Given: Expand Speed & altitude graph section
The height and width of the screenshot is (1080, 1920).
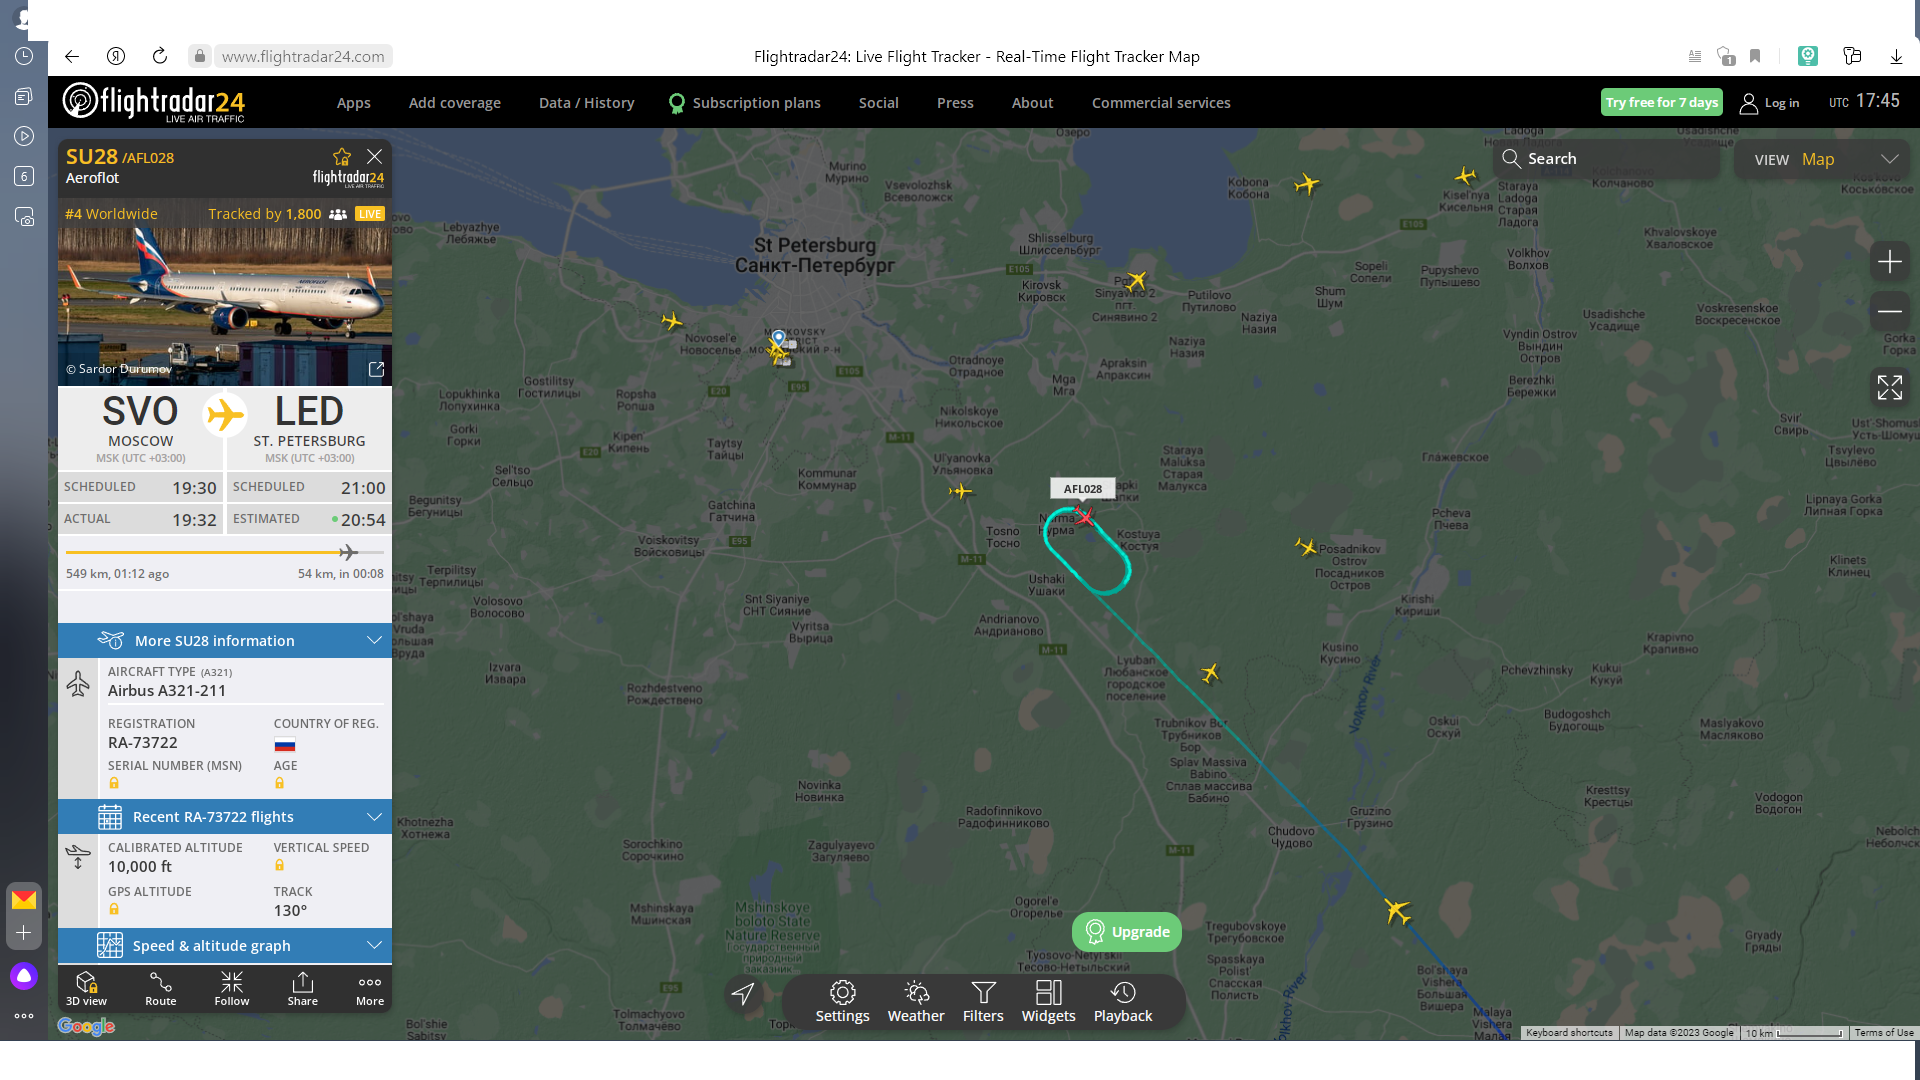Looking at the screenshot, I should point(225,945).
